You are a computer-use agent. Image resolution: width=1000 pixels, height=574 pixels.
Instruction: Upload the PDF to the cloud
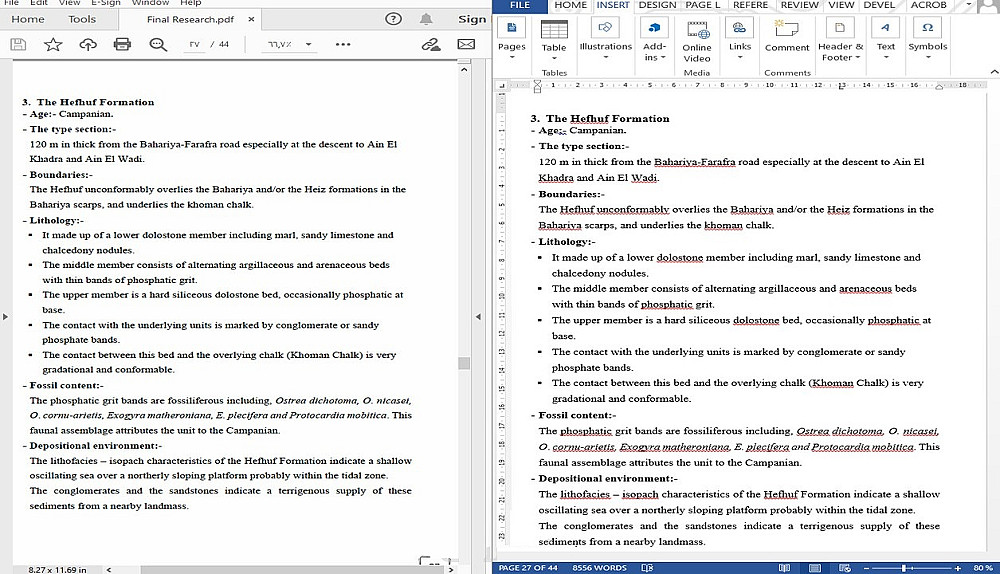click(88, 44)
